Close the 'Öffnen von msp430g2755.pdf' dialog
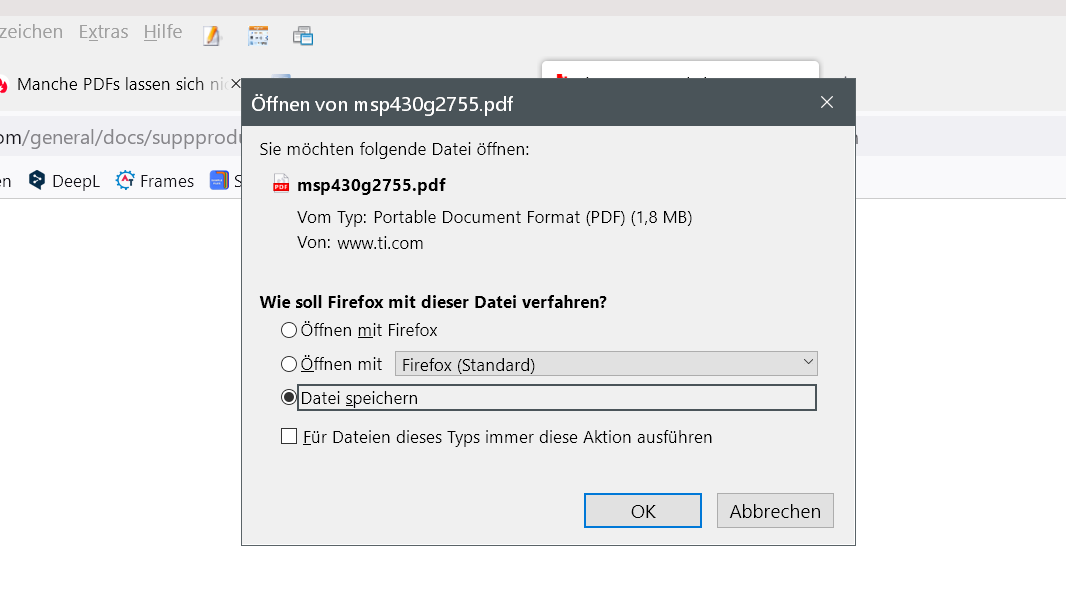1066x613 pixels. click(x=827, y=102)
